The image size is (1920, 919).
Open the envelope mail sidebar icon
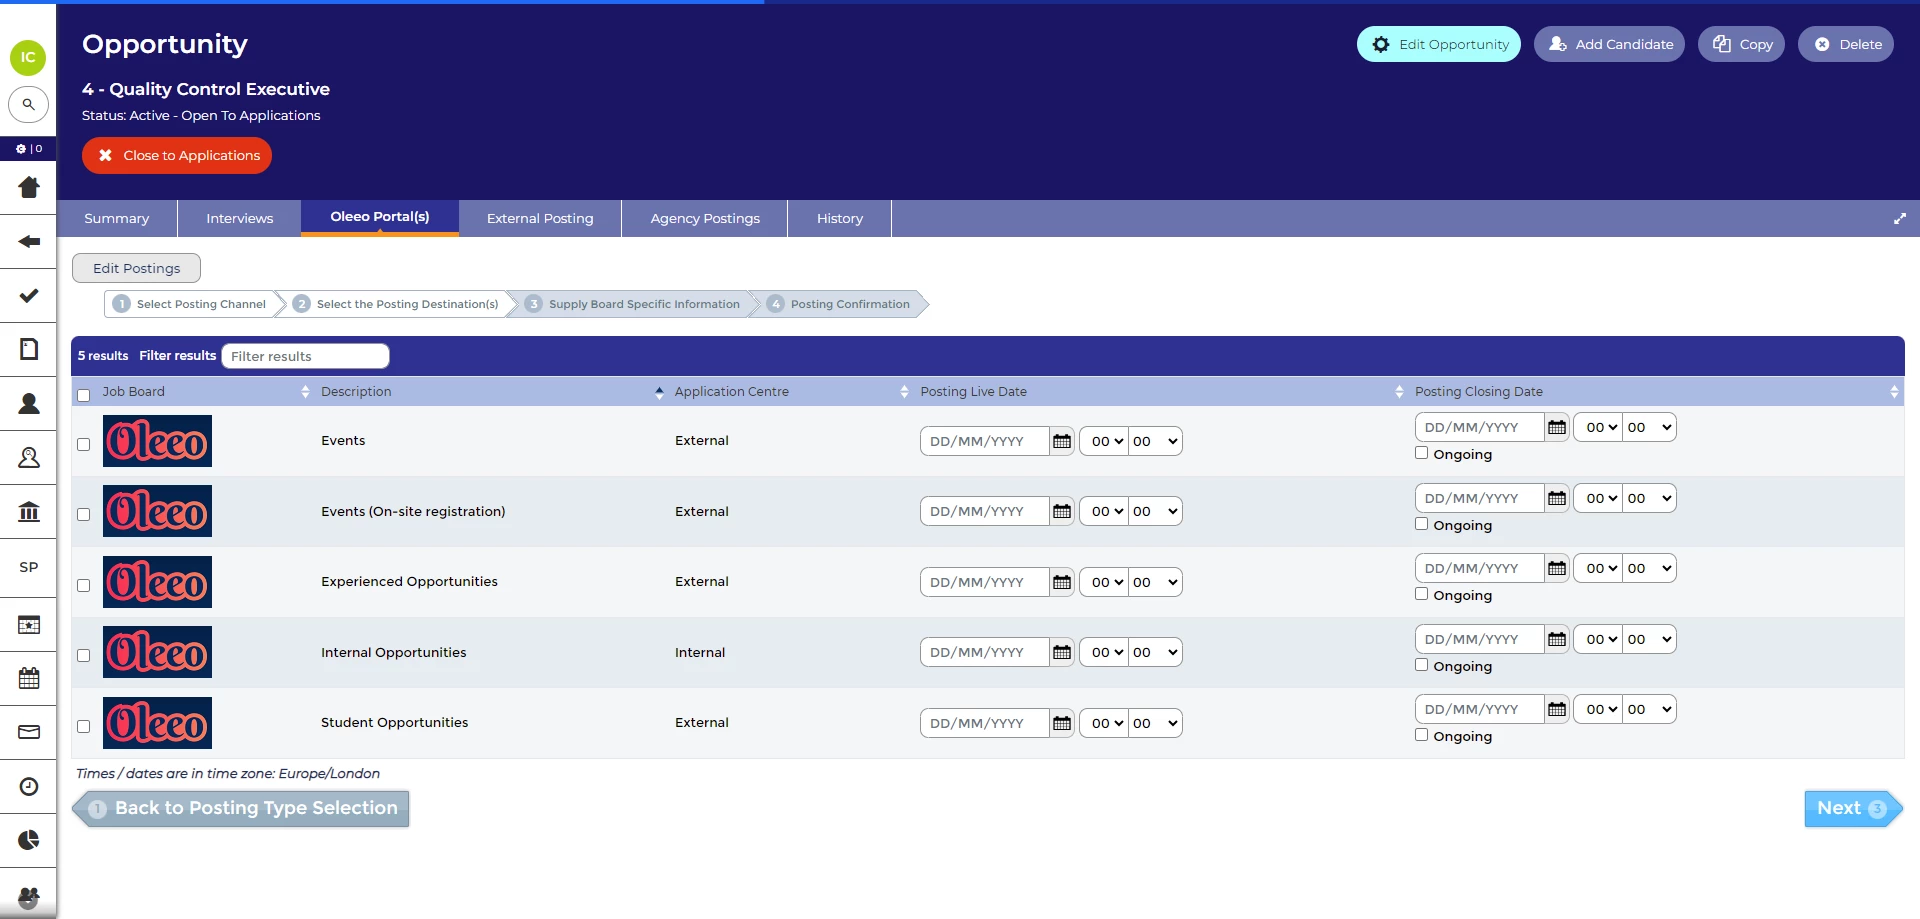click(x=29, y=732)
